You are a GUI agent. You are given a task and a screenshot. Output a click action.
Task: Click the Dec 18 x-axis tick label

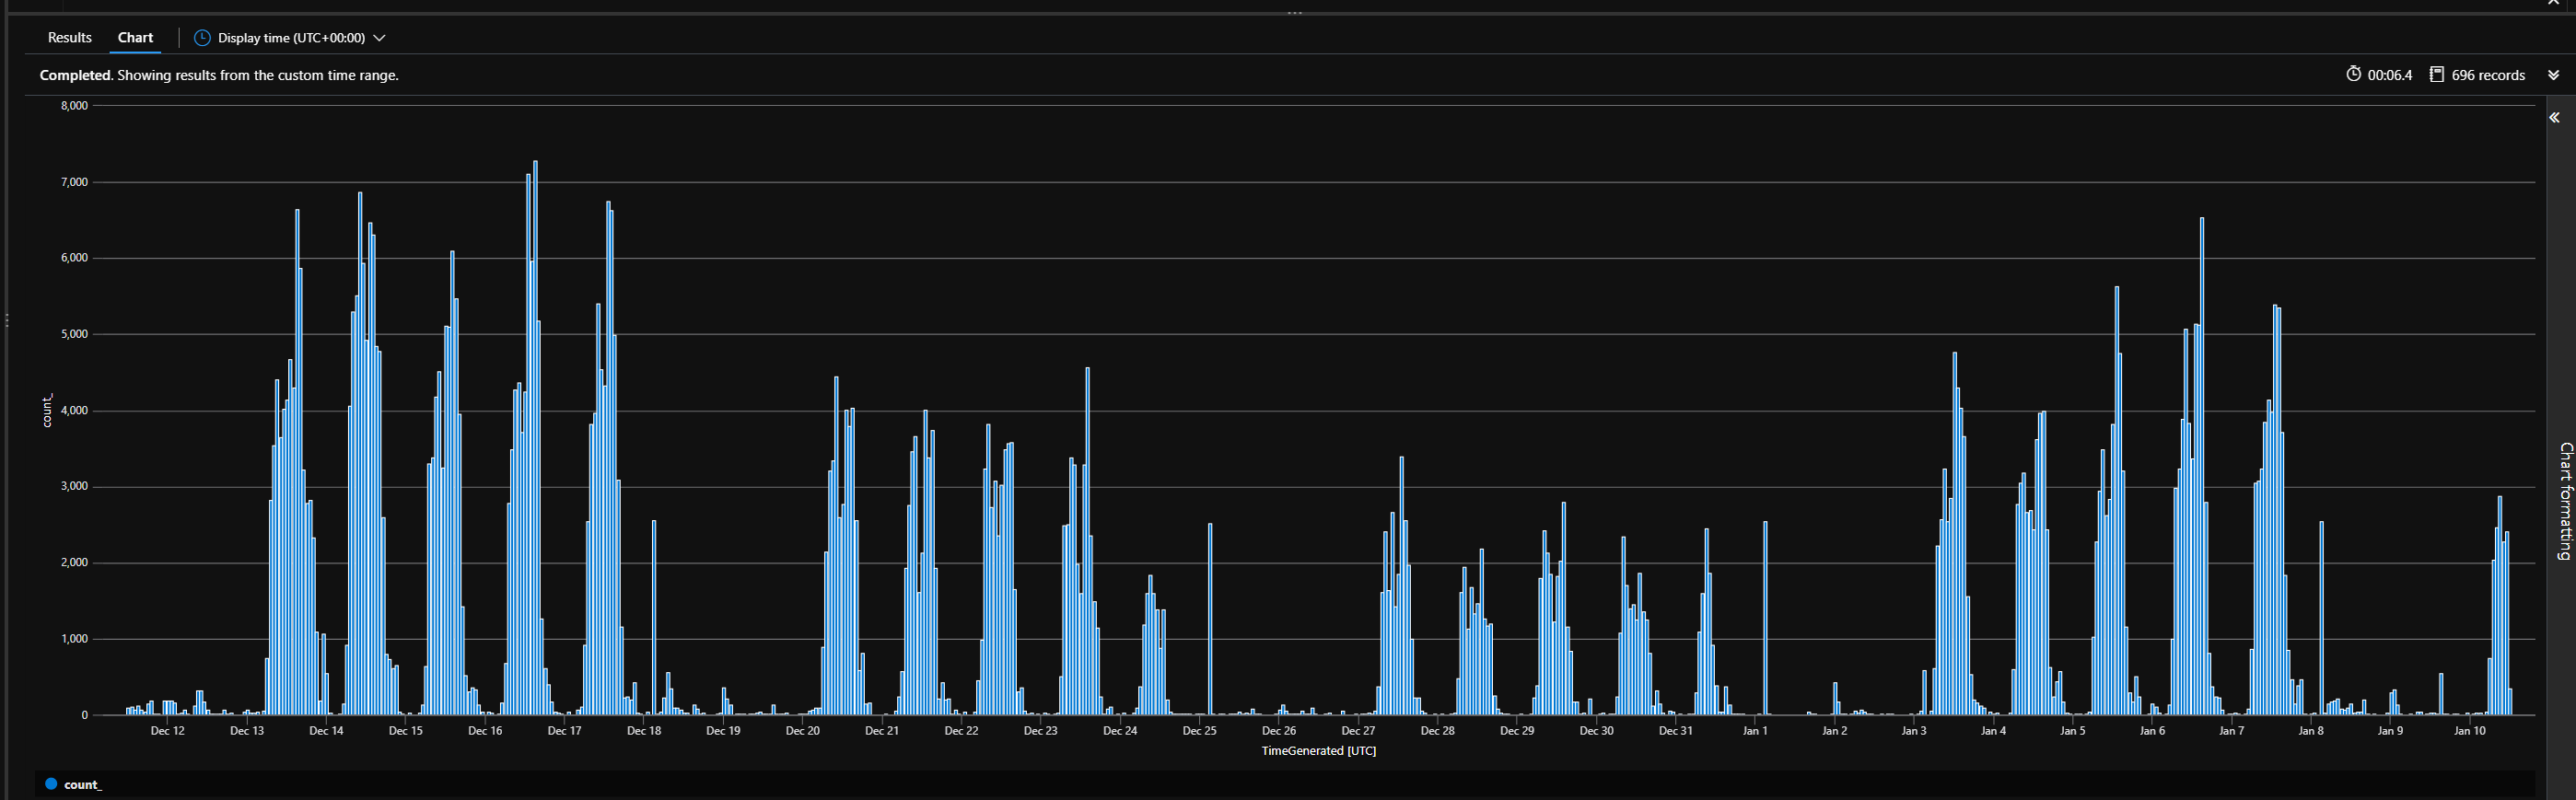644,731
